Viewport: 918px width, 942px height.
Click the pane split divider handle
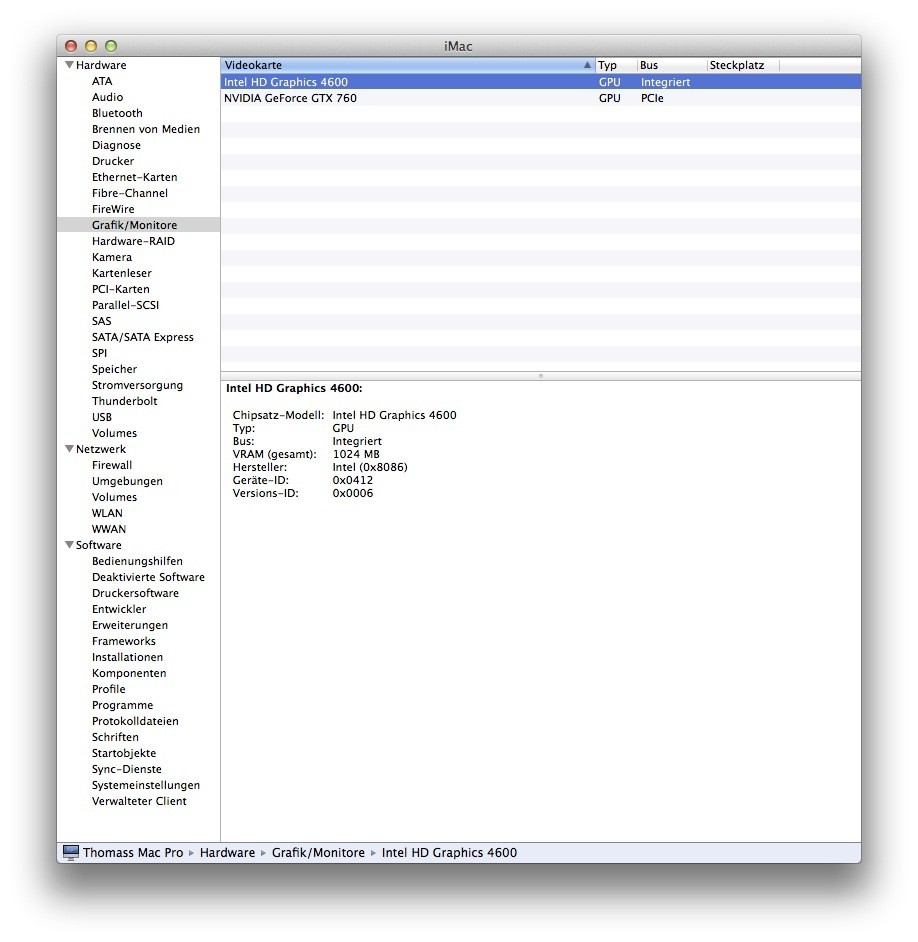pos(541,376)
